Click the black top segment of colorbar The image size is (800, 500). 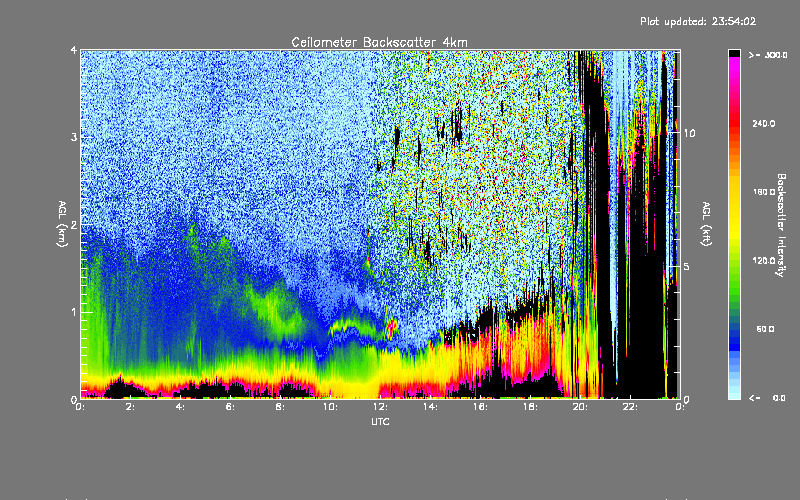tap(734, 53)
